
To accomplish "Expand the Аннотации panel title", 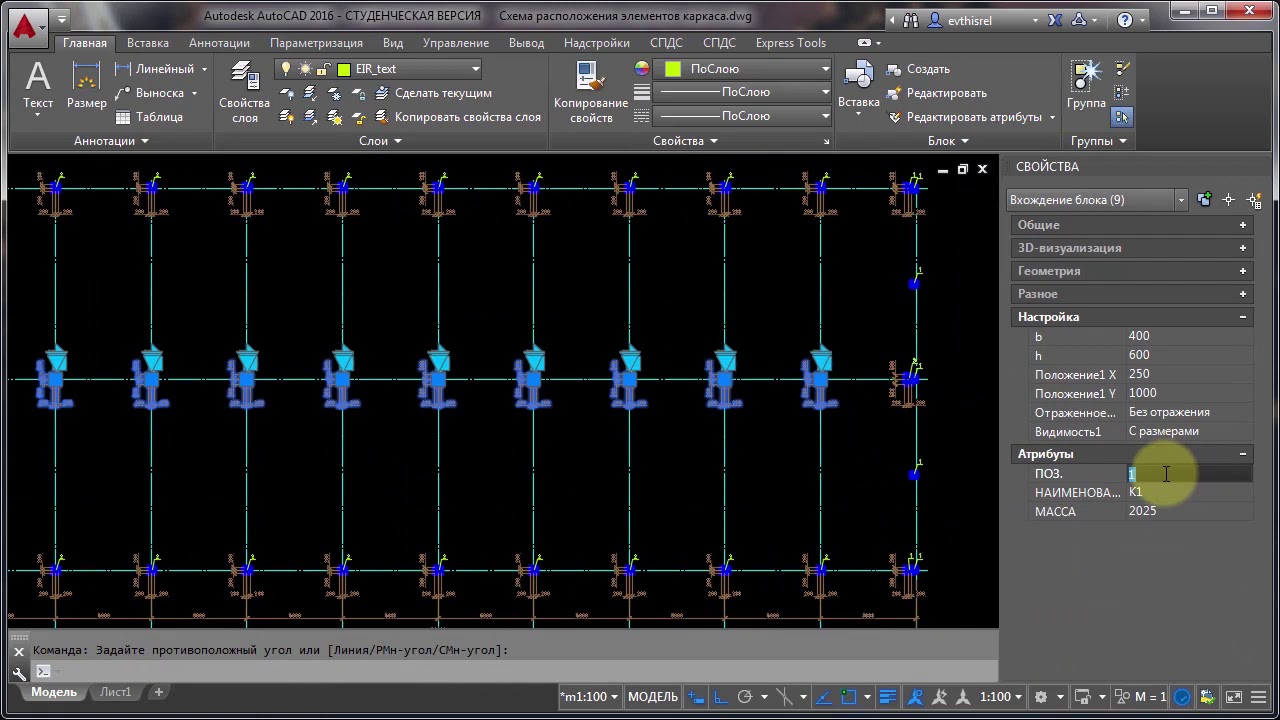I will [111, 141].
